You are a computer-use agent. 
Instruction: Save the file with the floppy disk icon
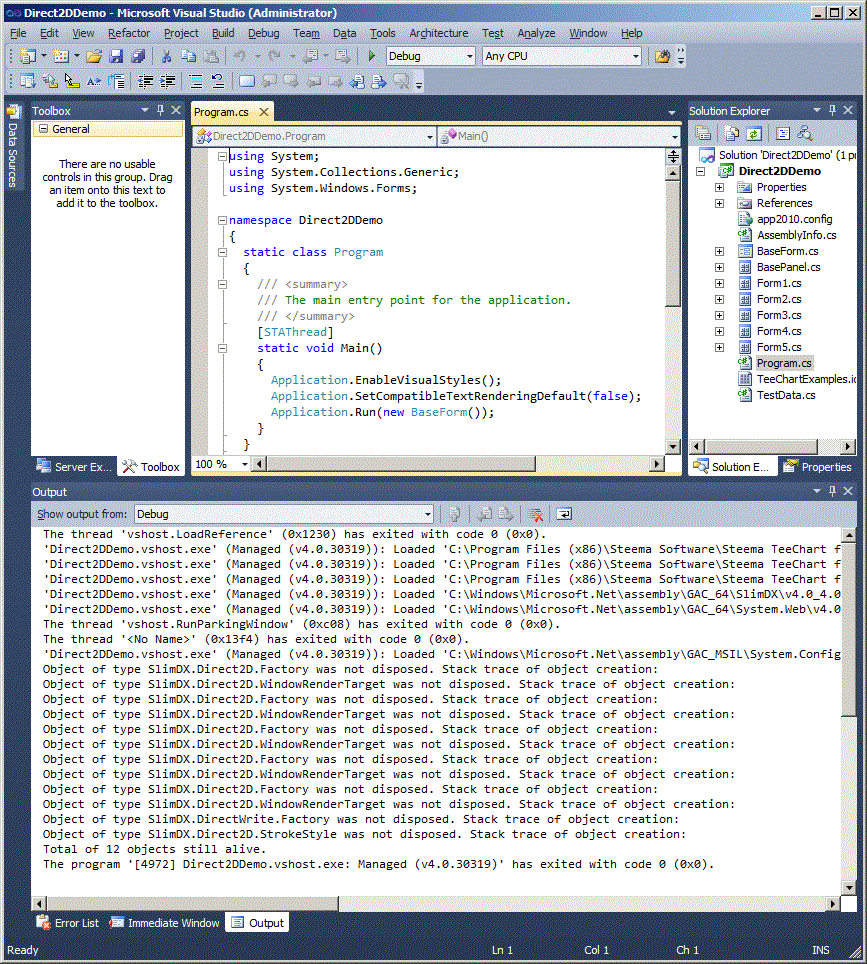[x=116, y=57]
